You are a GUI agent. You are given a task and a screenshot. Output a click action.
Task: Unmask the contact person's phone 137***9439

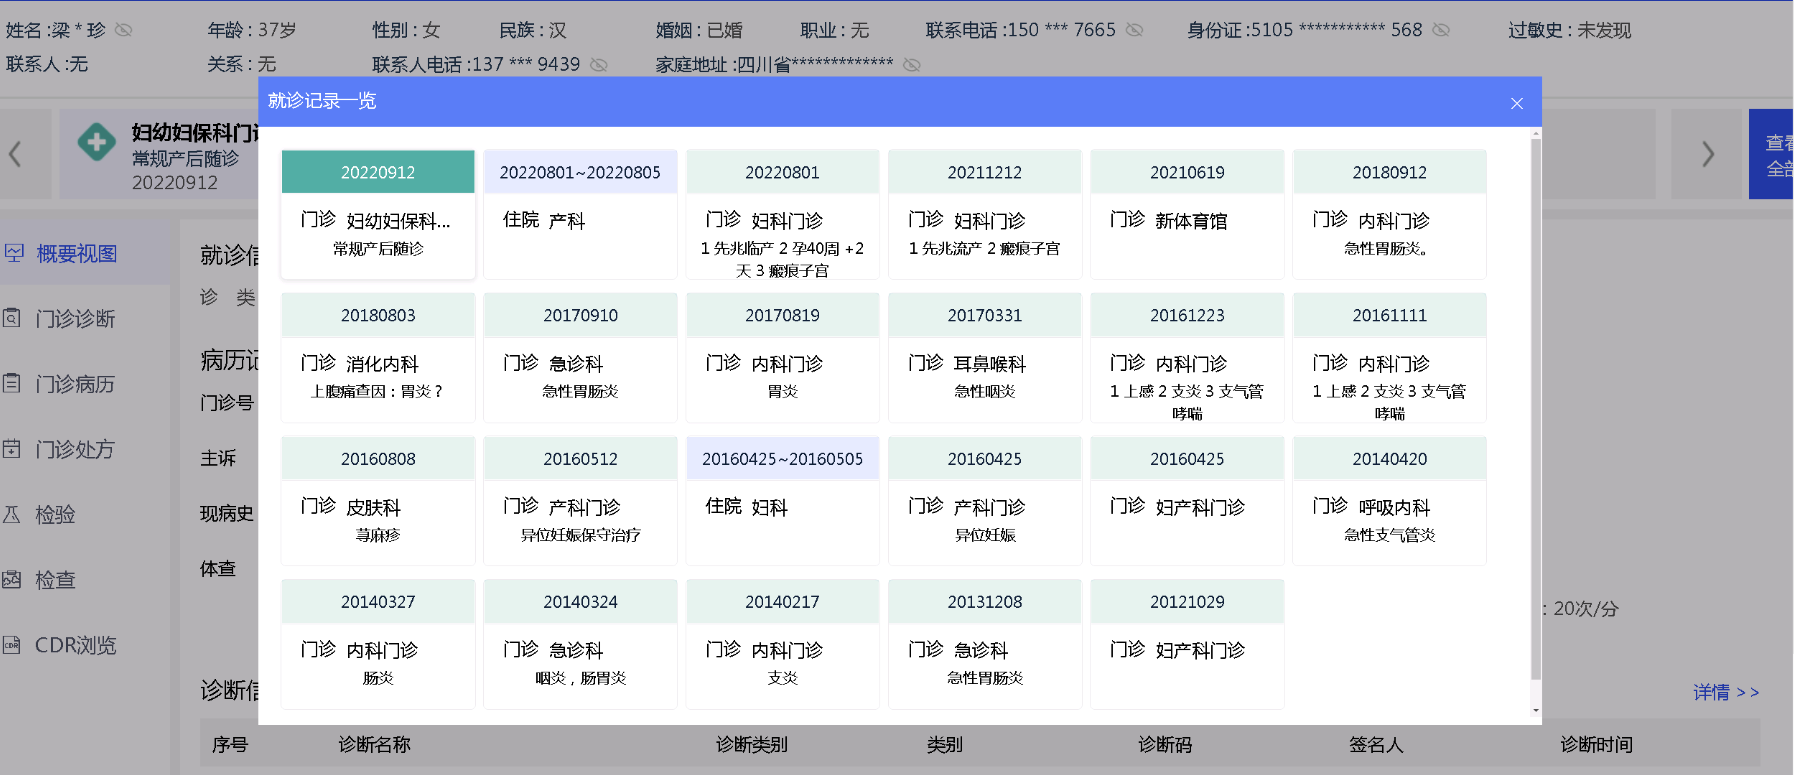tap(599, 65)
